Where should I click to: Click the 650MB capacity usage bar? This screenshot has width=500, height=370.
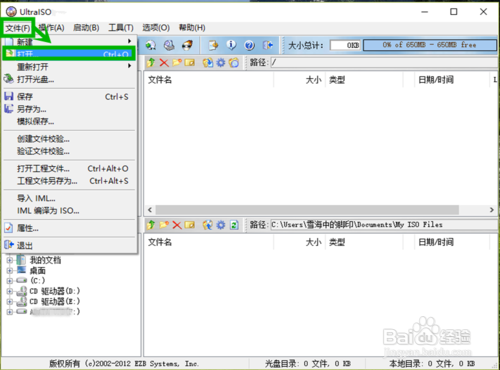click(x=430, y=45)
